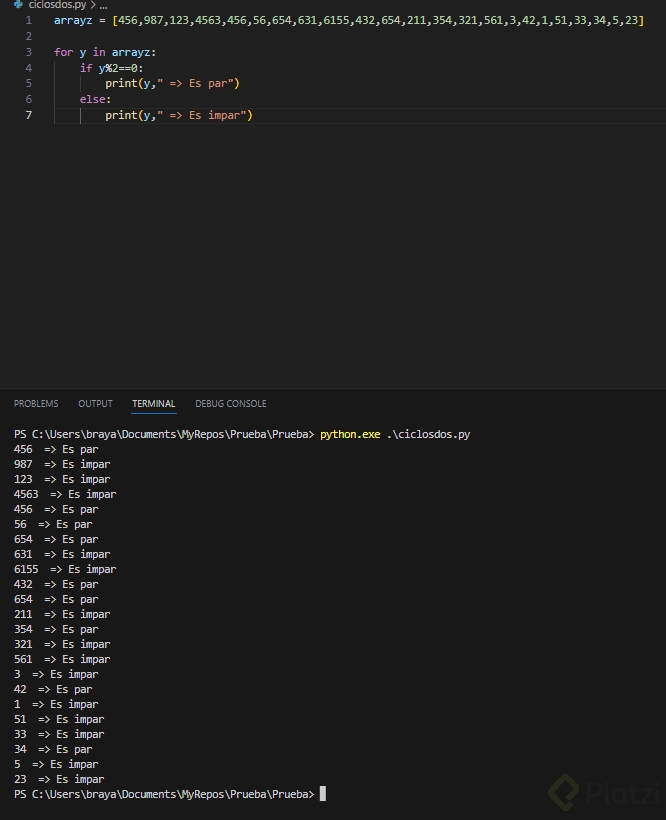This screenshot has height=820, width=666.
Task: Click line number 2 in the gutter
Action: coord(29,36)
